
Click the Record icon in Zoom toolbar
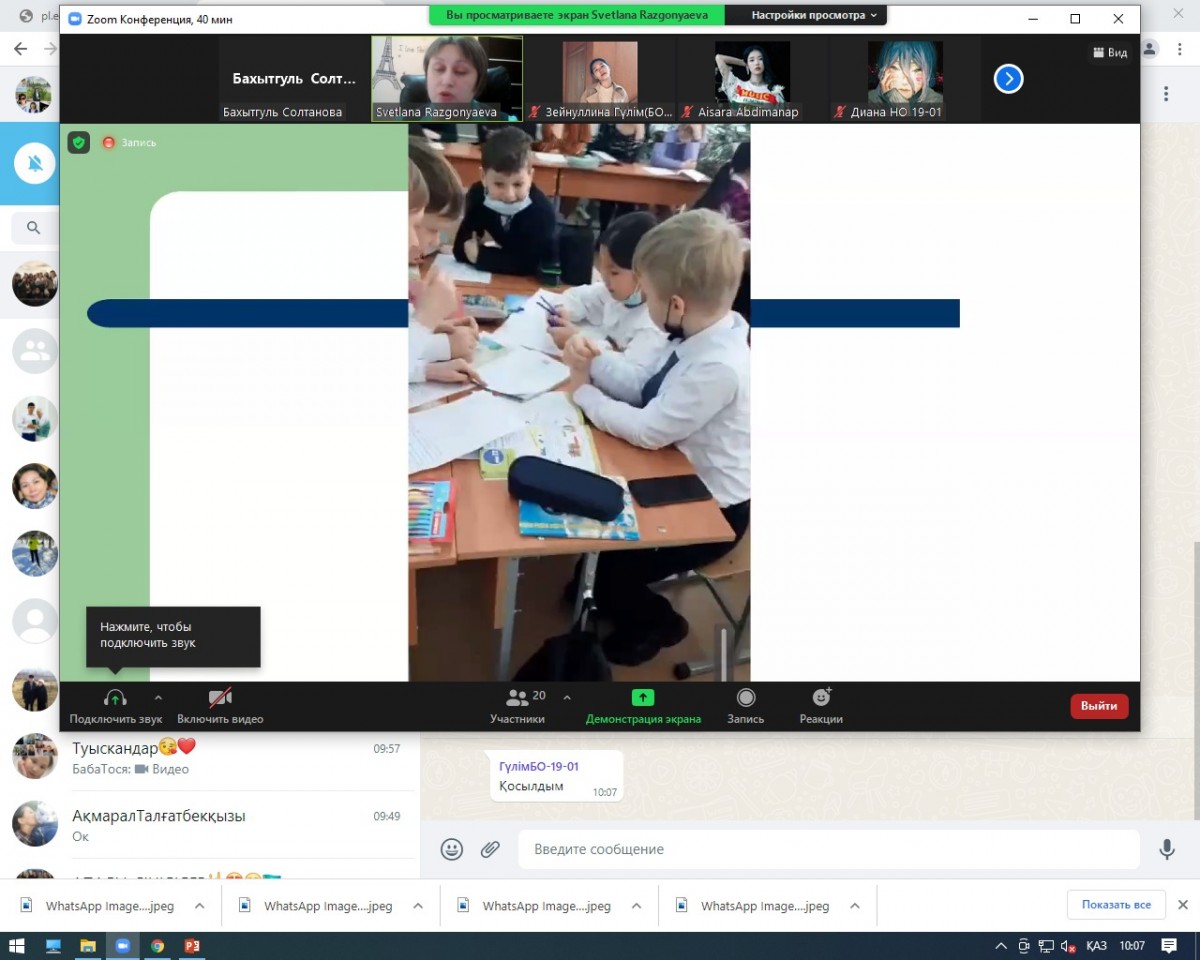tap(745, 697)
